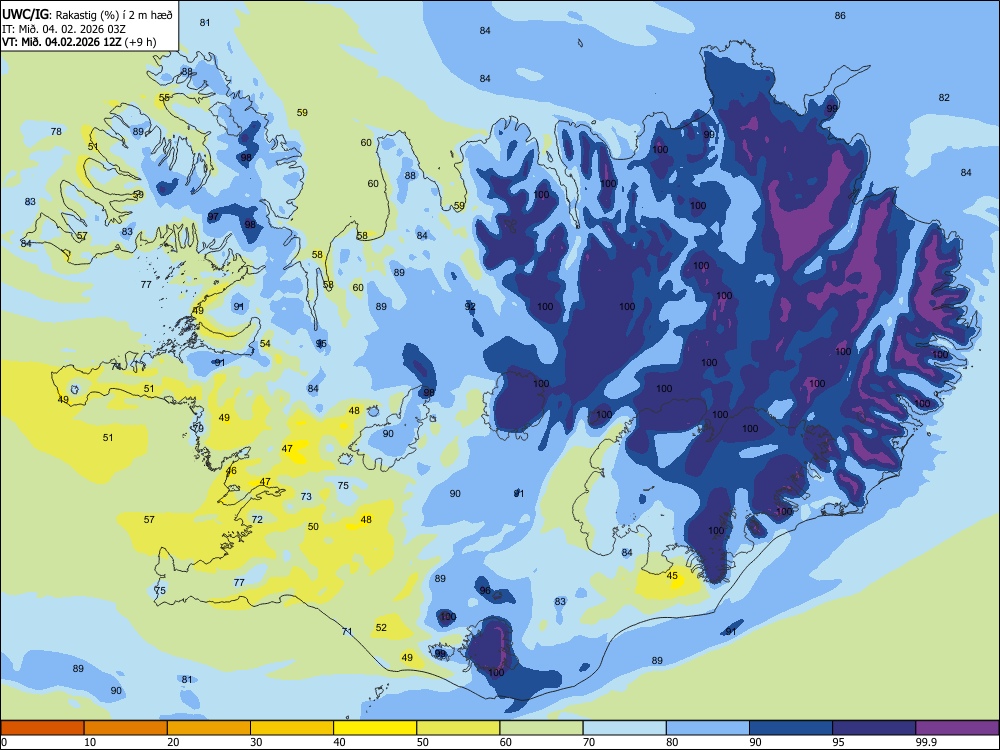This screenshot has height=750, width=1000.
Task: Click the "82" humidity value on the map
Action: [x=944, y=98]
